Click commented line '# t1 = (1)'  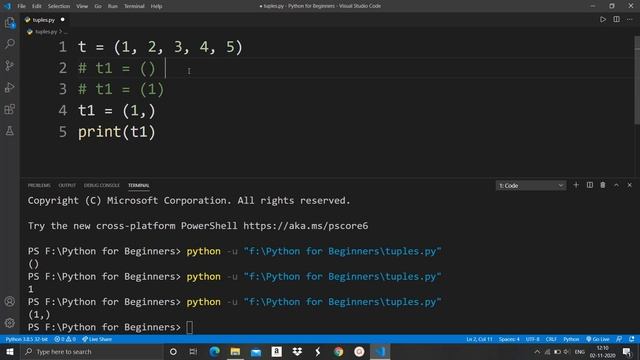(121, 89)
